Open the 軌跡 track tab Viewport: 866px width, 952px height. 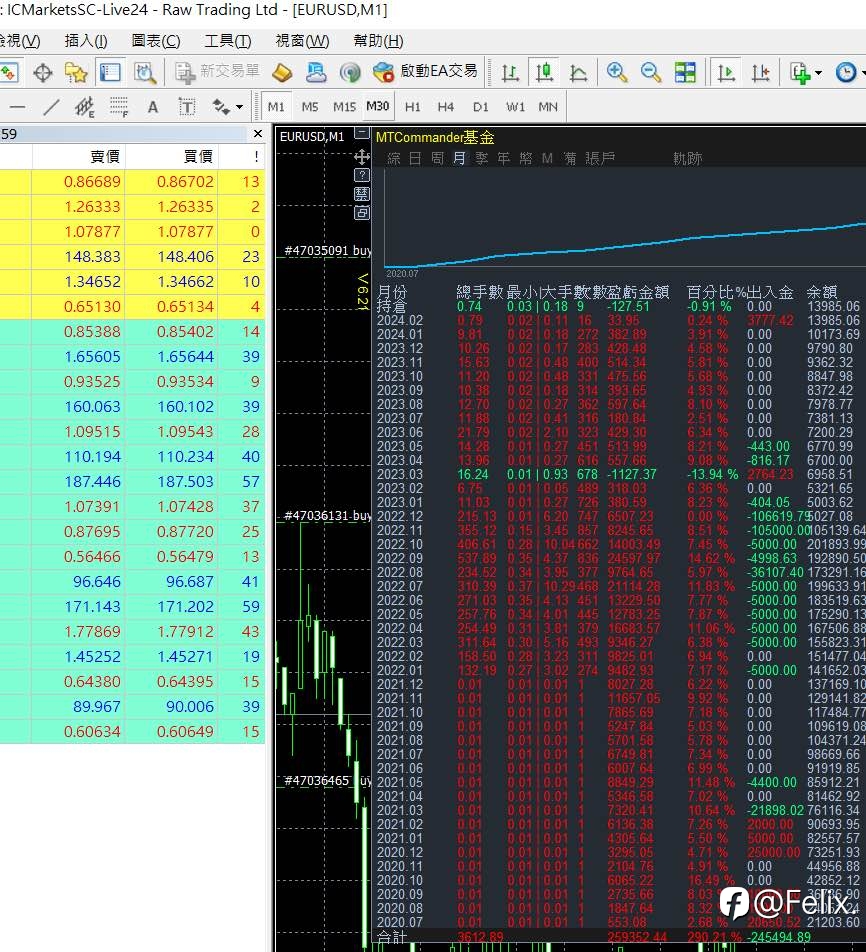point(687,158)
